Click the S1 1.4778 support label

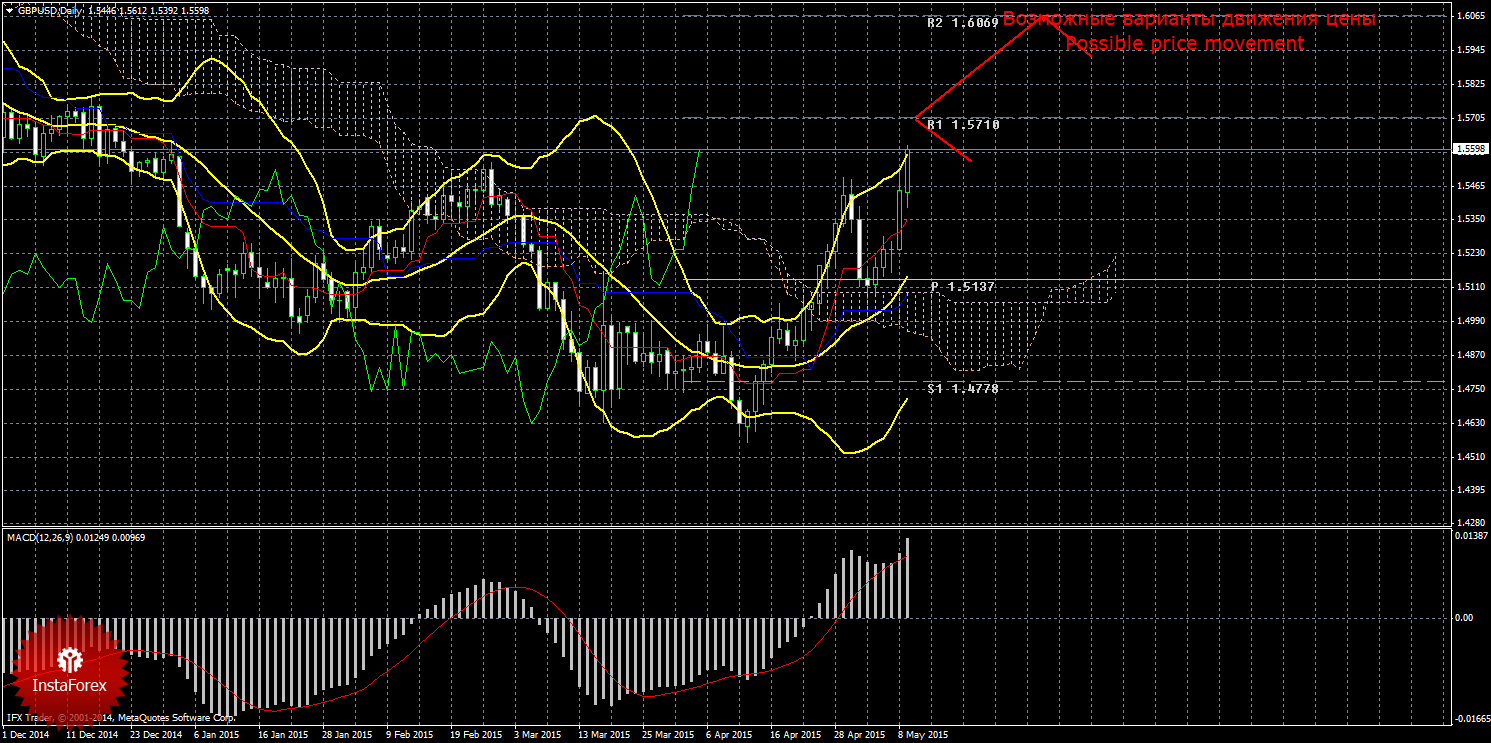tap(962, 388)
